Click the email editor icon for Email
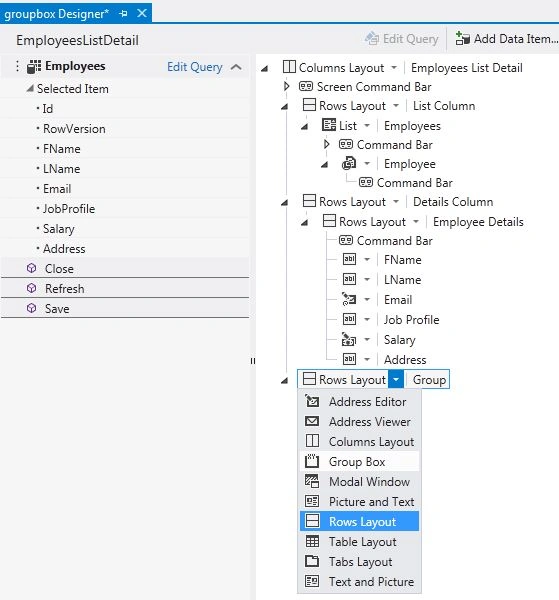Viewport: 559px width, 600px height. [349, 299]
